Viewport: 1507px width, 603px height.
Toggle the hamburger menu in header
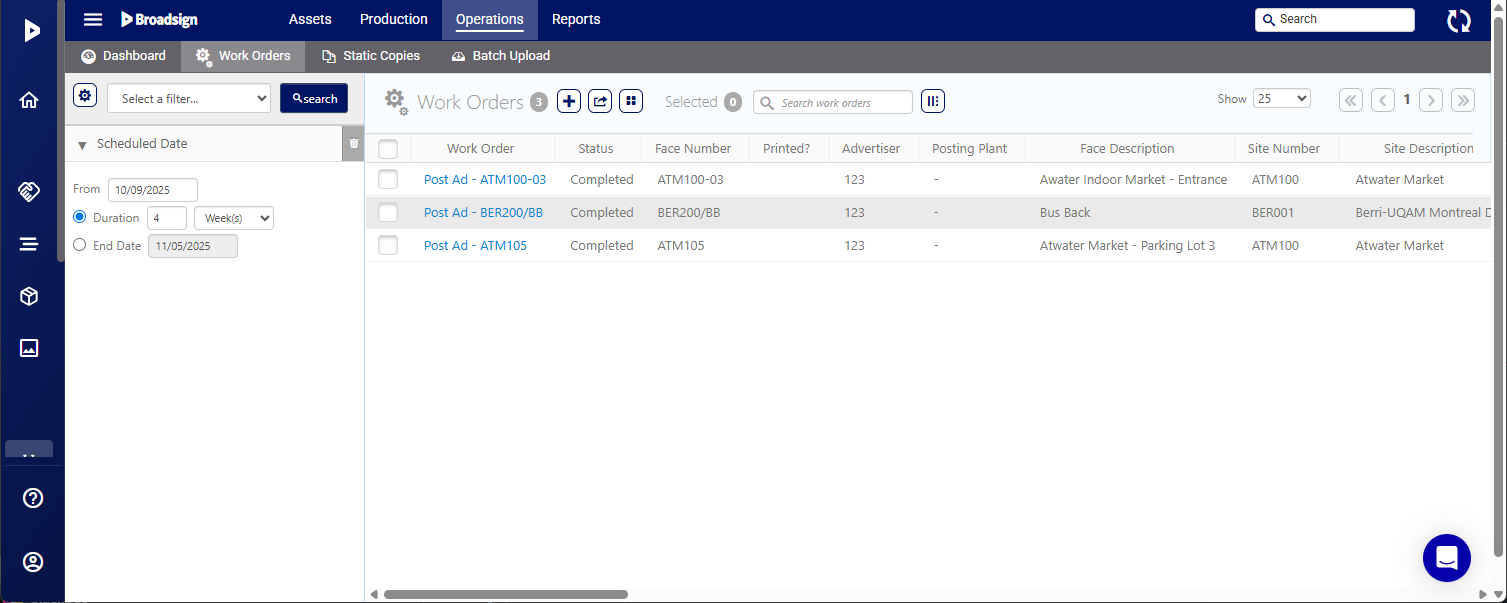pyautogui.click(x=93, y=20)
